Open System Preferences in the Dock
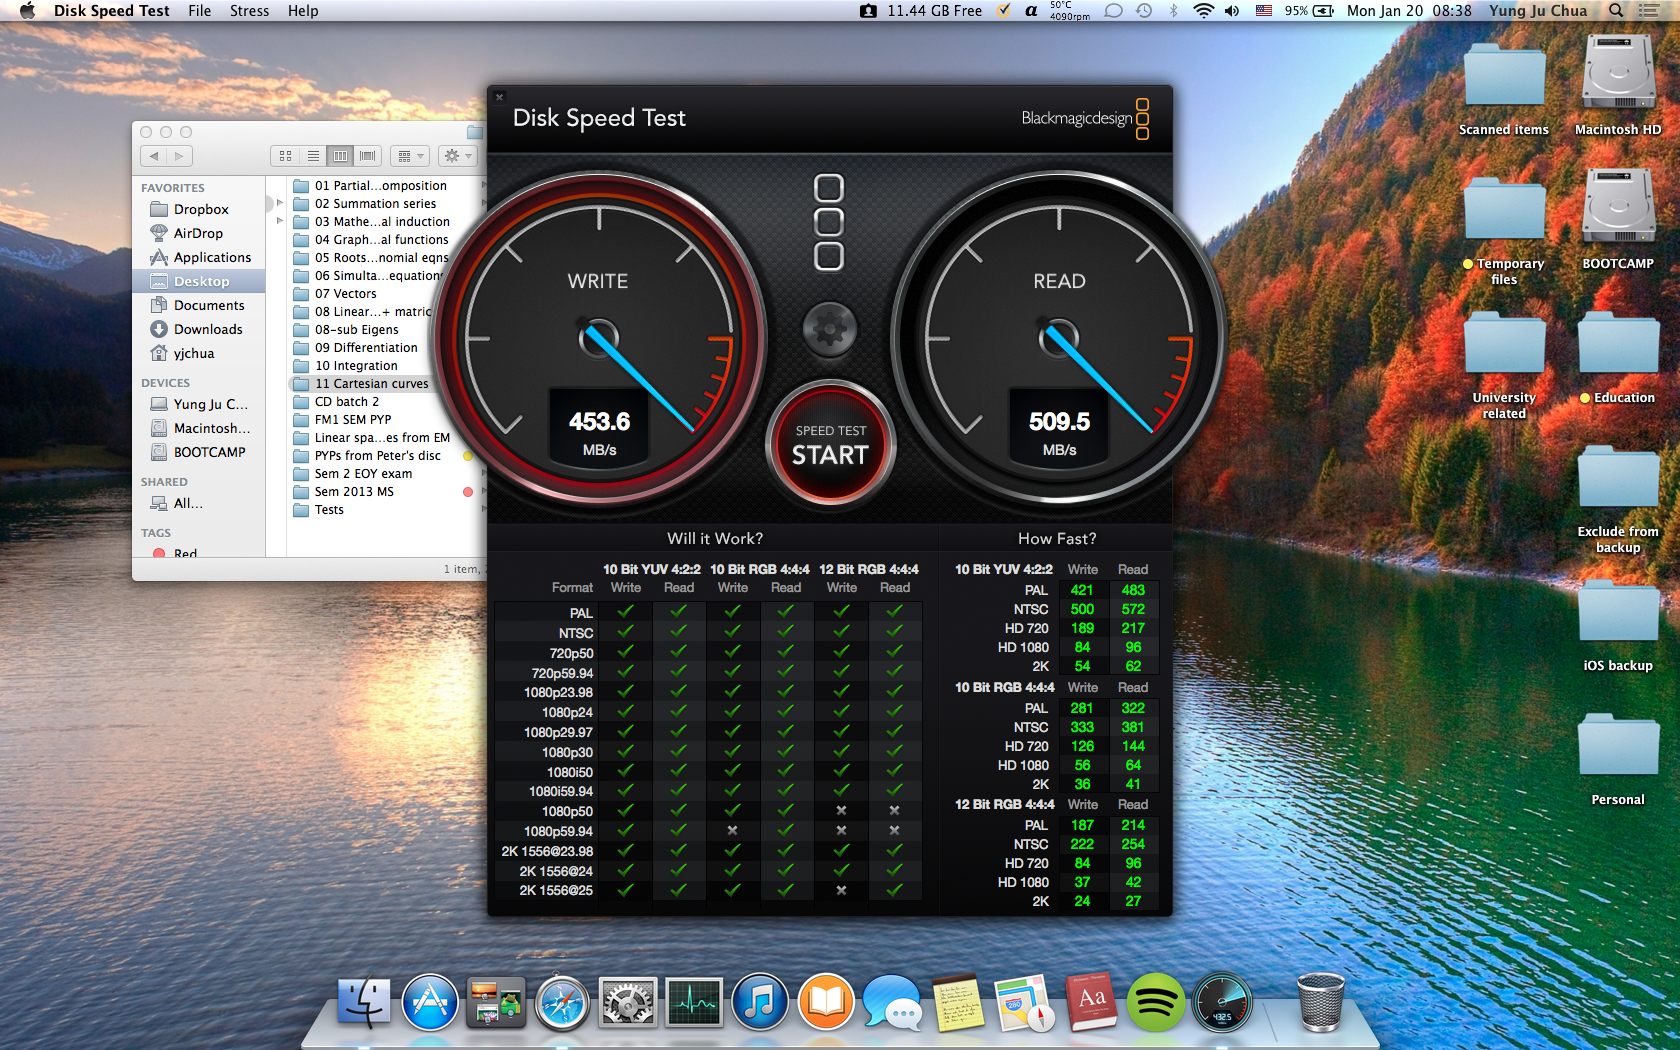The height and width of the screenshot is (1050, 1680). (x=628, y=1002)
